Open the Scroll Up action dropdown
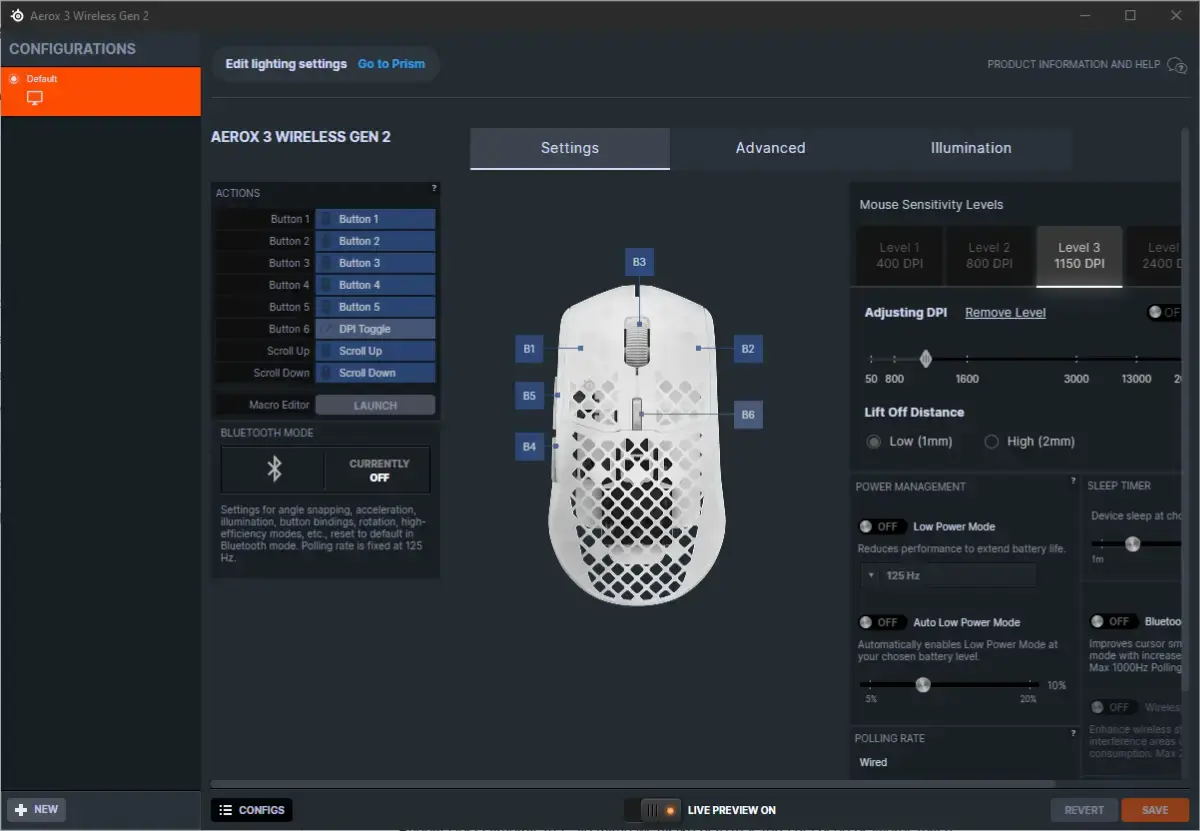 [x=375, y=351]
